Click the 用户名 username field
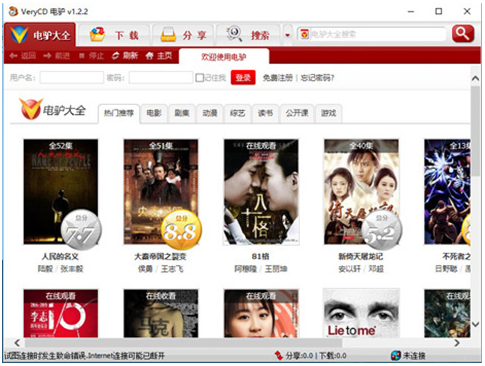Image resolution: width=485 pixels, height=366 pixels. pos(72,78)
